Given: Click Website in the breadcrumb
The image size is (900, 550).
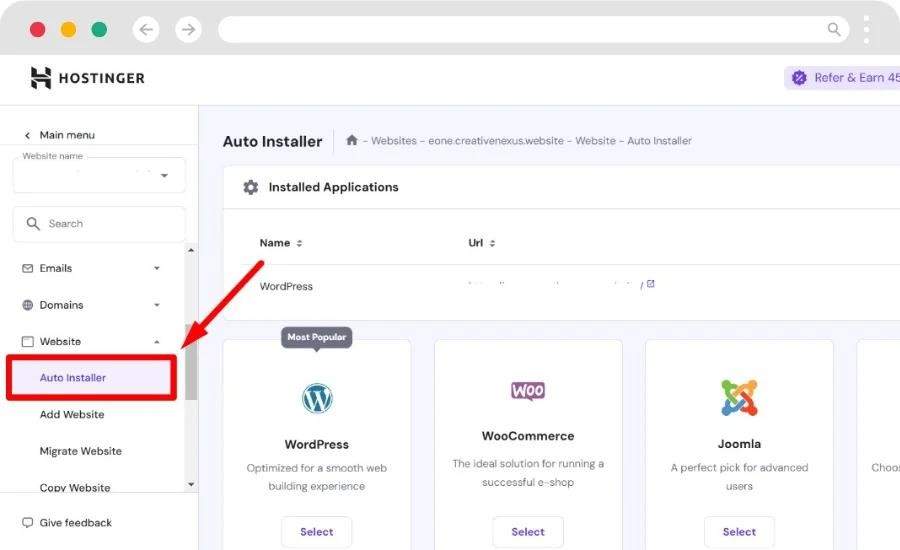Looking at the screenshot, I should click(595, 141).
